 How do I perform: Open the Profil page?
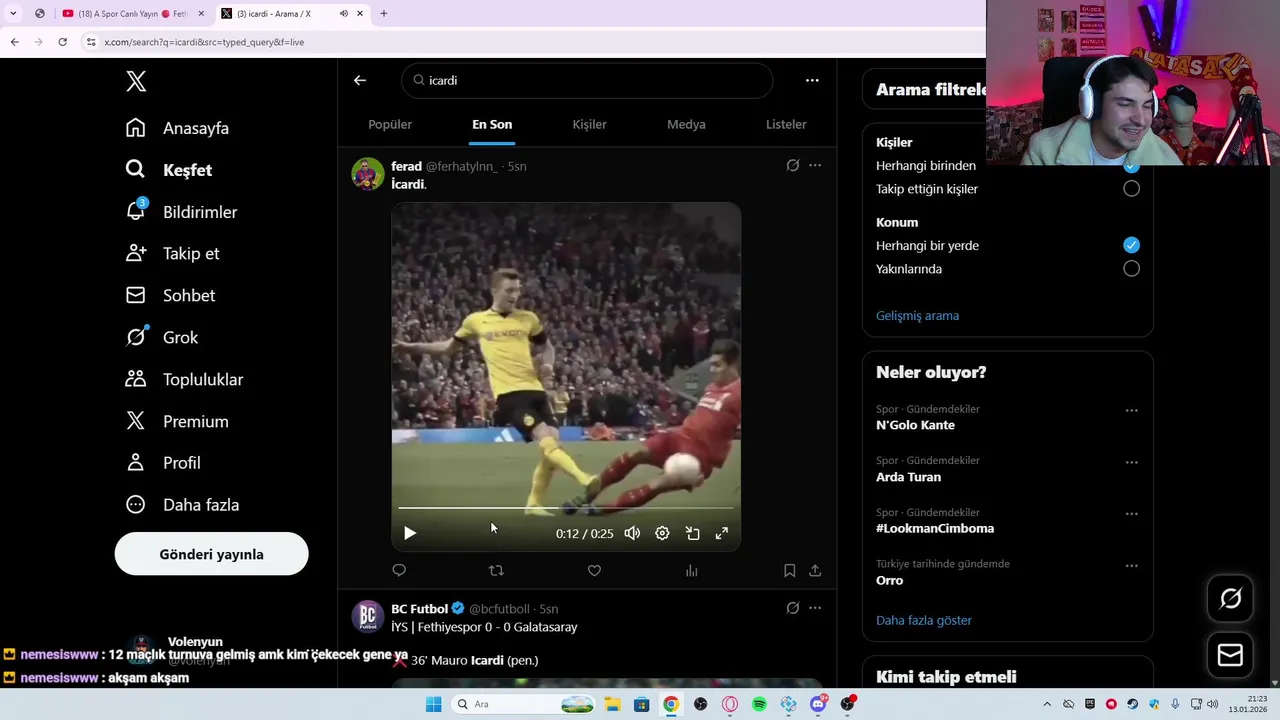pos(163,462)
